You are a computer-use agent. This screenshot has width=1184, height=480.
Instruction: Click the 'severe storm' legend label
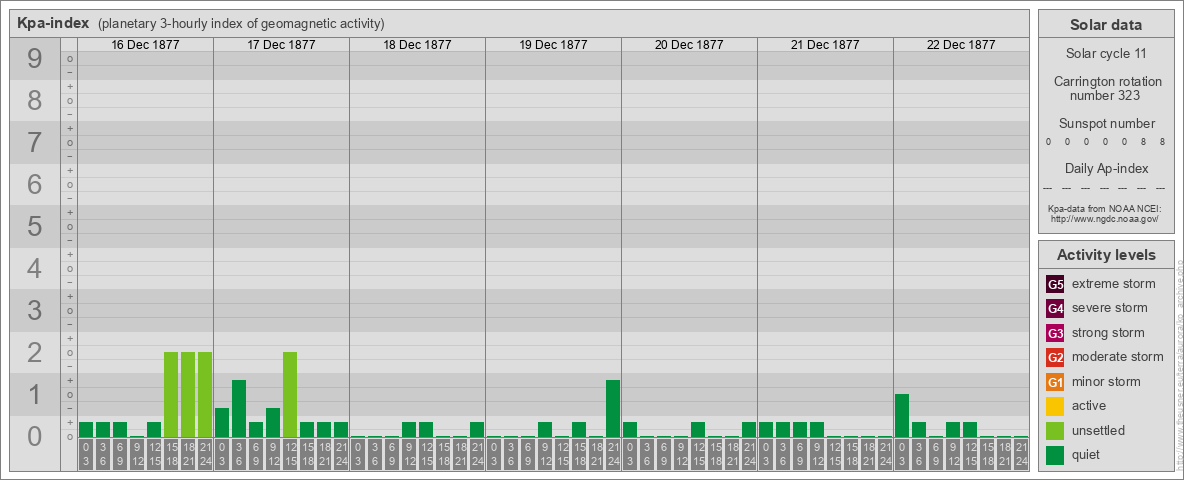click(x=1109, y=309)
